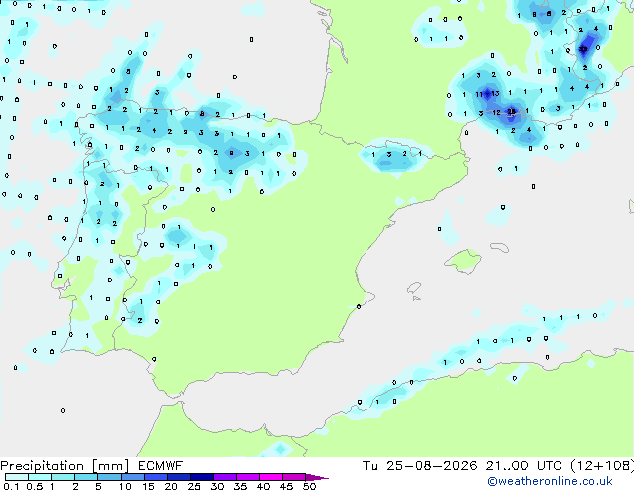Click the '0.5' legend scale label
634x490 pixels.
[x=34, y=486]
